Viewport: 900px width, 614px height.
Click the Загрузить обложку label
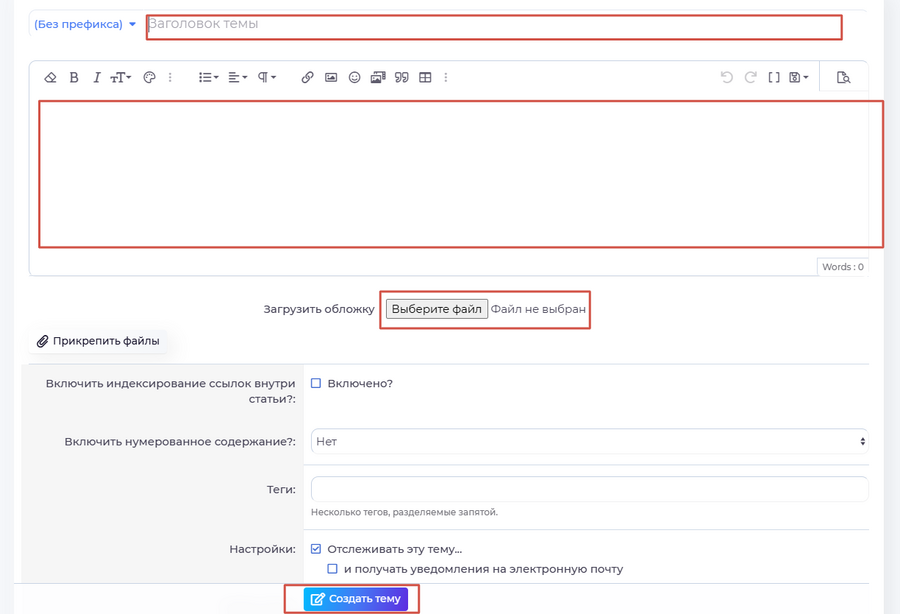(x=319, y=309)
